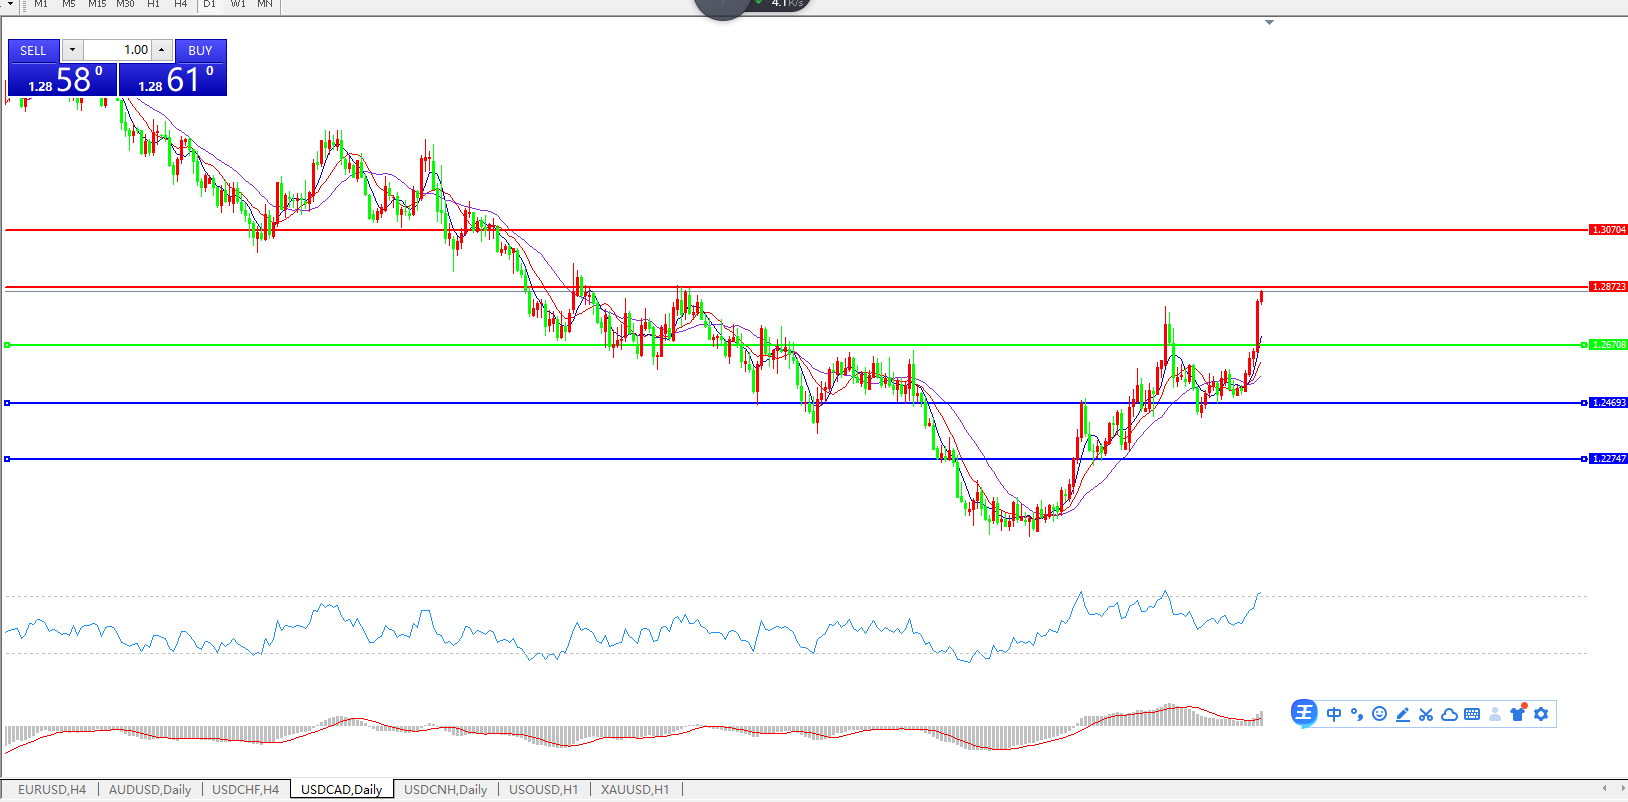The image size is (1628, 802).
Task: Click the lot size 1.00 input field
Action: click(x=118, y=50)
